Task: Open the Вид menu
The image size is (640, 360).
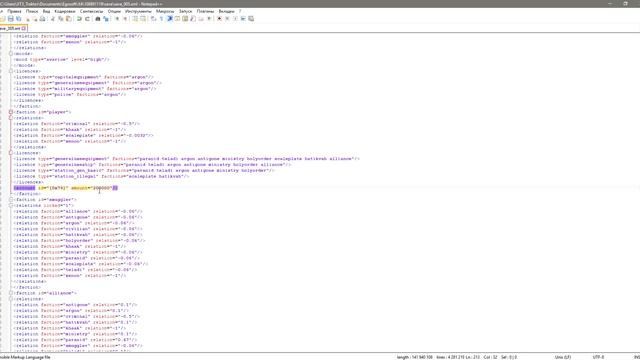Action: [47, 11]
